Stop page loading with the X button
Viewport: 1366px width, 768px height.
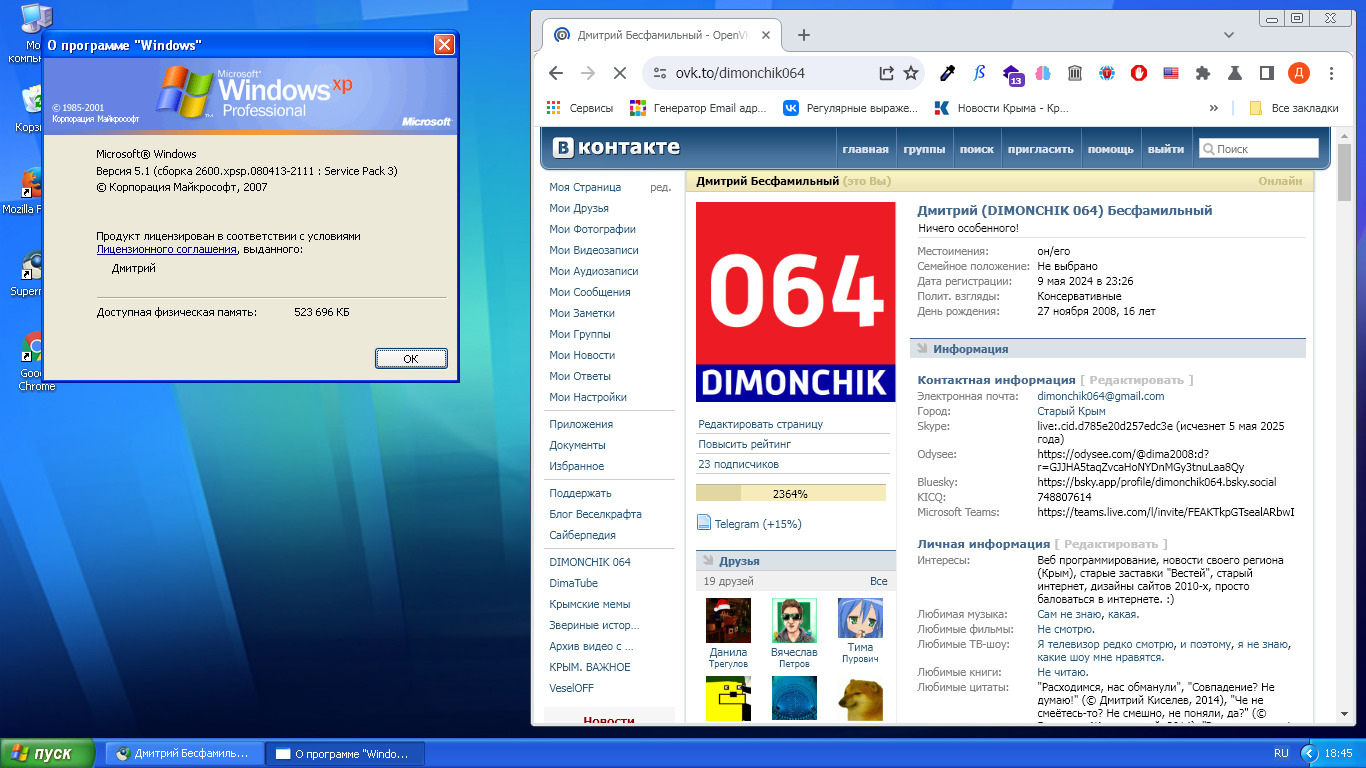(x=619, y=73)
